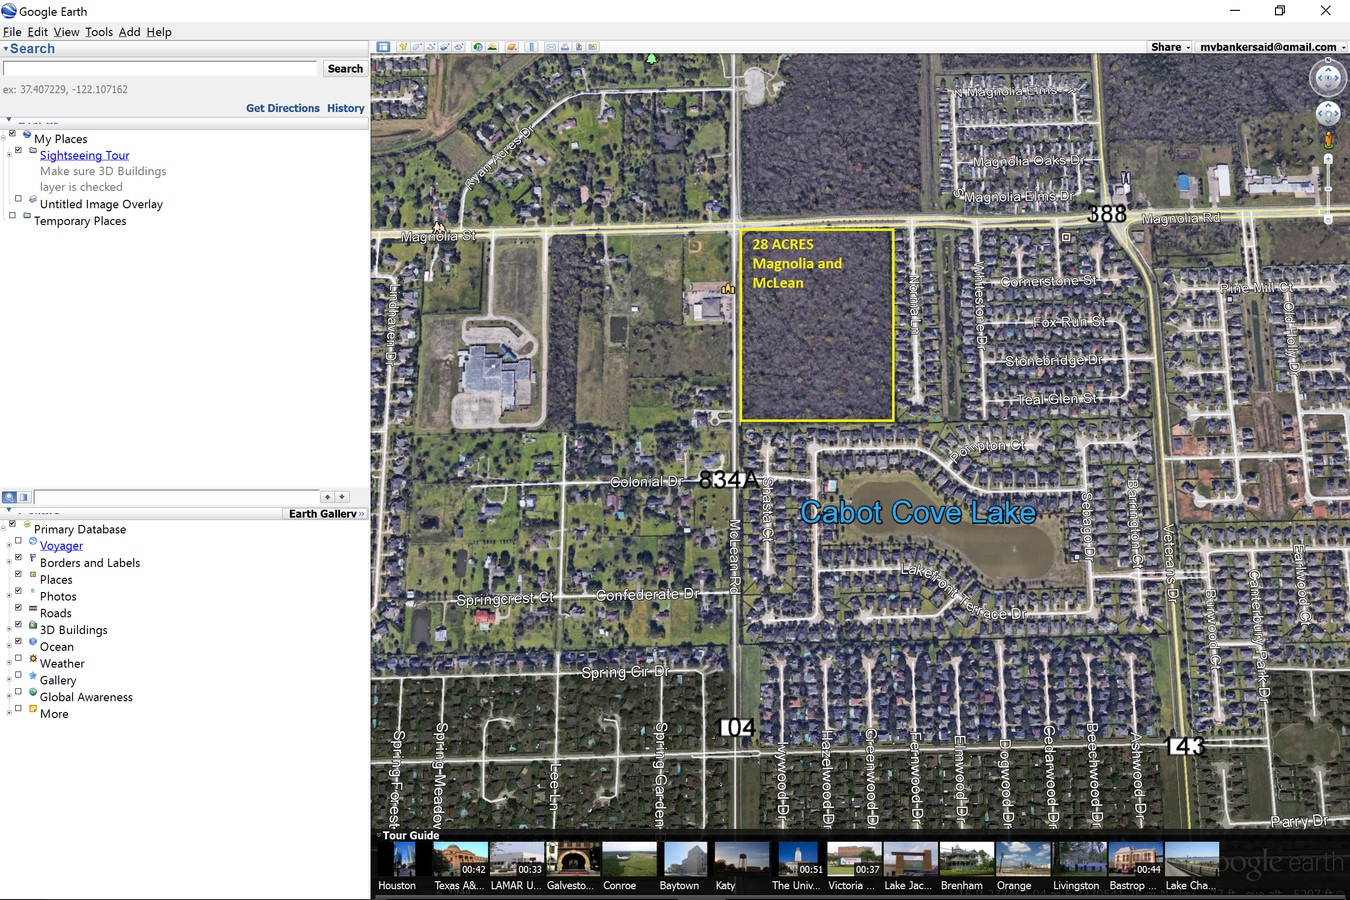The width and height of the screenshot is (1350, 900).
Task: Open the Add Image Overlay tool
Action: point(445,46)
